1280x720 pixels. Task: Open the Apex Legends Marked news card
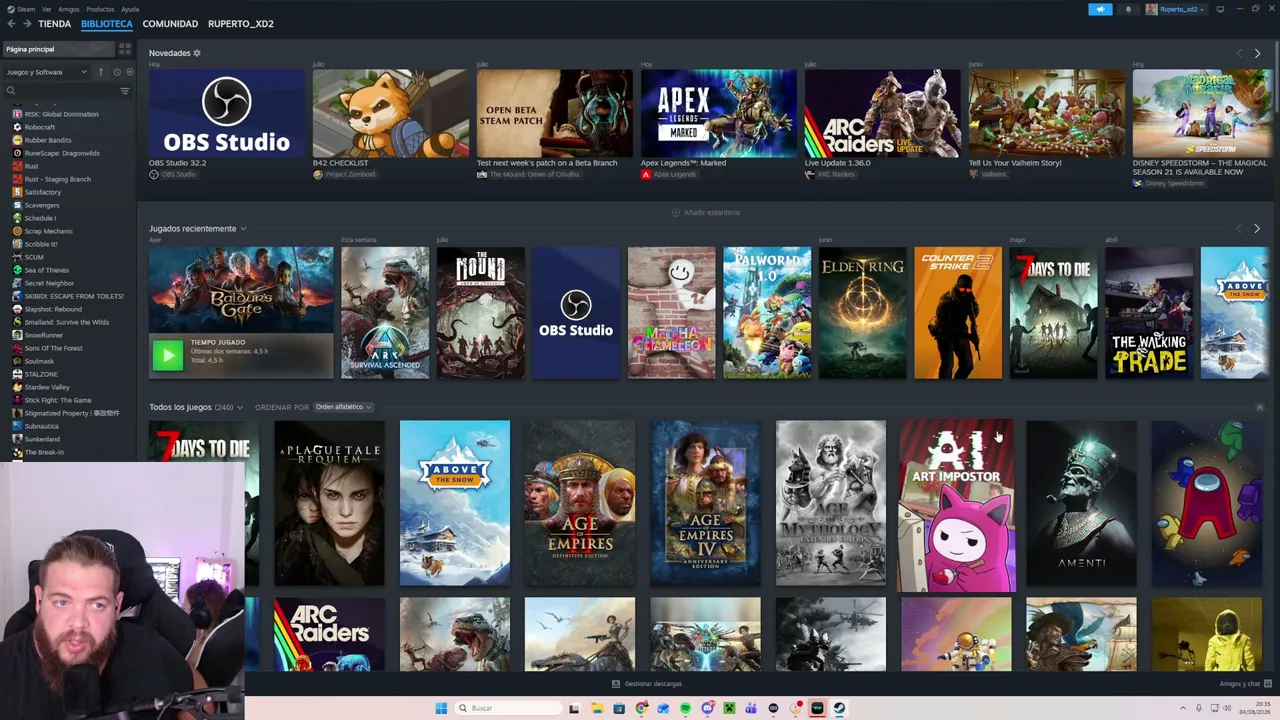click(719, 113)
